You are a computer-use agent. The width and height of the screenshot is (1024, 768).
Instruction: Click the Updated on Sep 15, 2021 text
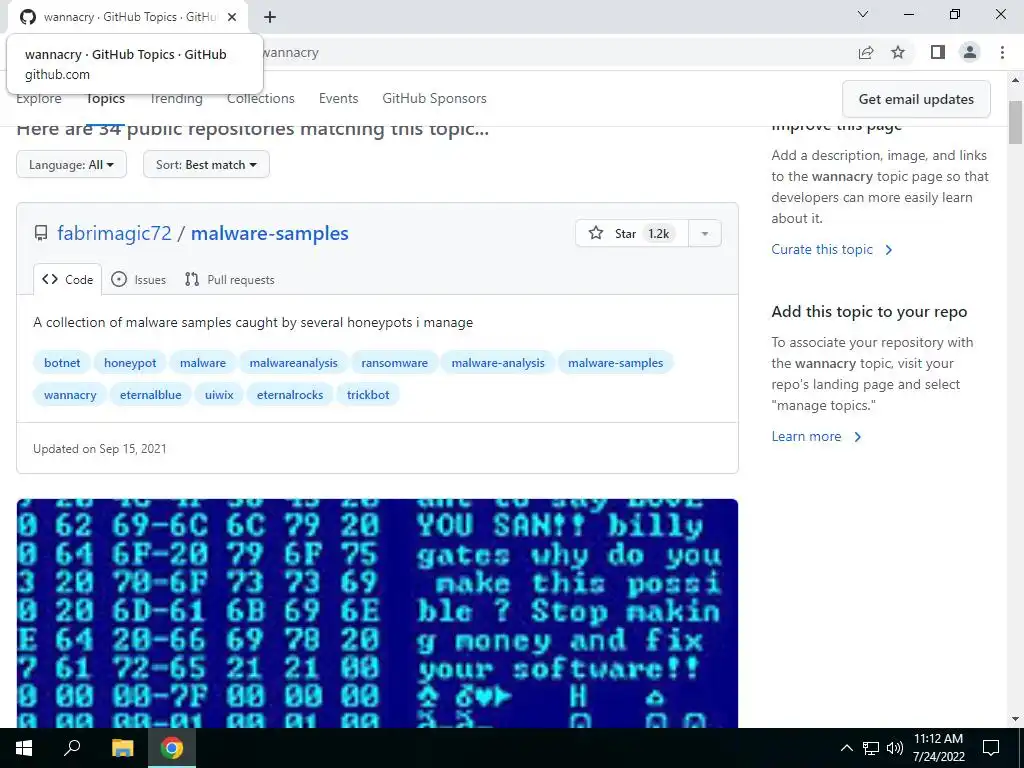(x=100, y=449)
